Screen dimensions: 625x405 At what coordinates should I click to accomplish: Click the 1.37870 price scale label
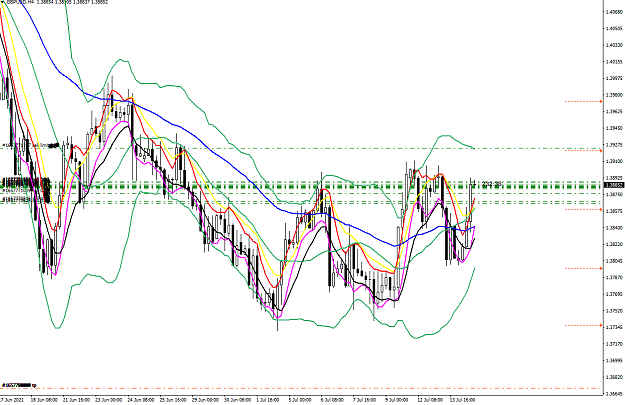pyautogui.click(x=614, y=277)
